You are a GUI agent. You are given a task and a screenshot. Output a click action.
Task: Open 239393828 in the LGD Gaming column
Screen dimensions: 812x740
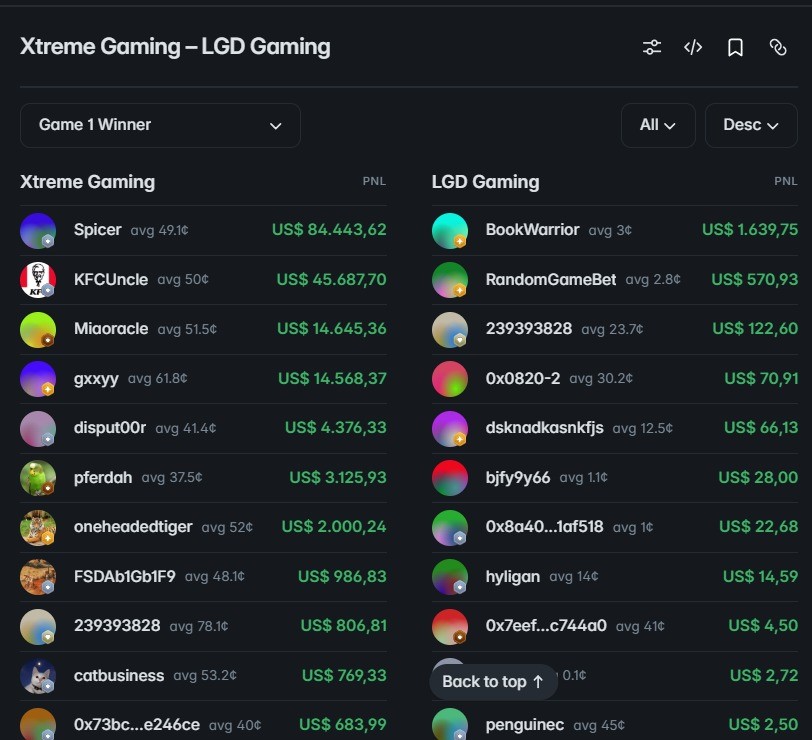point(529,329)
